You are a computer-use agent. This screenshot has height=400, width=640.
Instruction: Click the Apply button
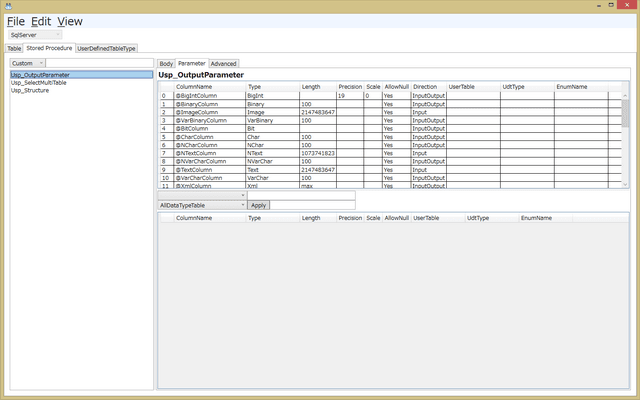(x=258, y=205)
